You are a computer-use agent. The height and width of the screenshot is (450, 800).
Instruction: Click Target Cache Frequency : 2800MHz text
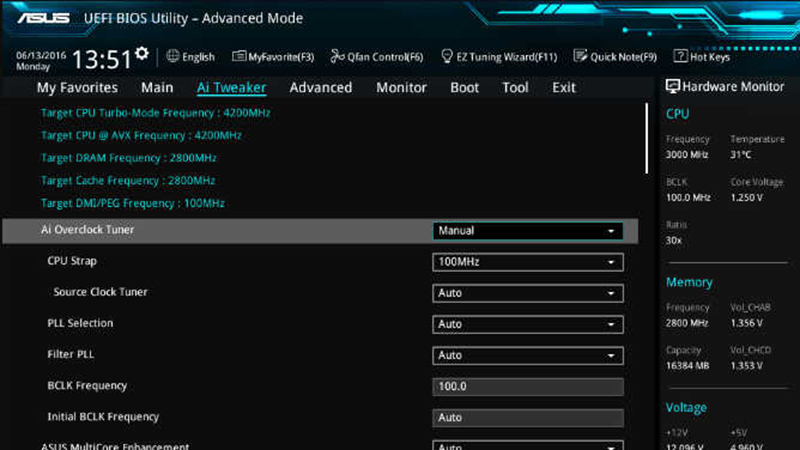point(128,181)
